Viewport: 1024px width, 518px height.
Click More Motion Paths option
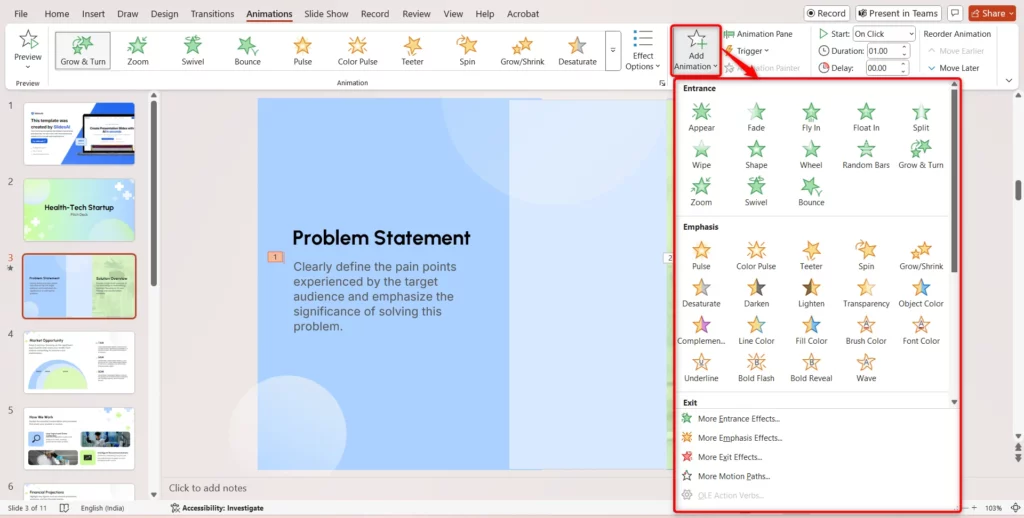pyautogui.click(x=733, y=476)
